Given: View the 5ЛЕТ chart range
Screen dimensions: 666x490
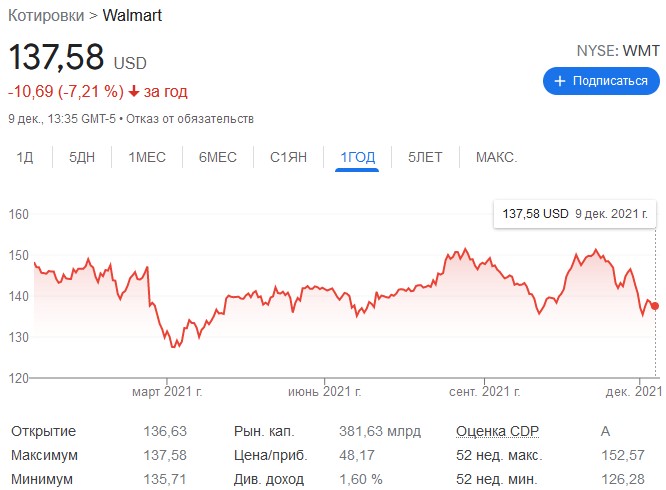Looking at the screenshot, I should (x=425, y=157).
